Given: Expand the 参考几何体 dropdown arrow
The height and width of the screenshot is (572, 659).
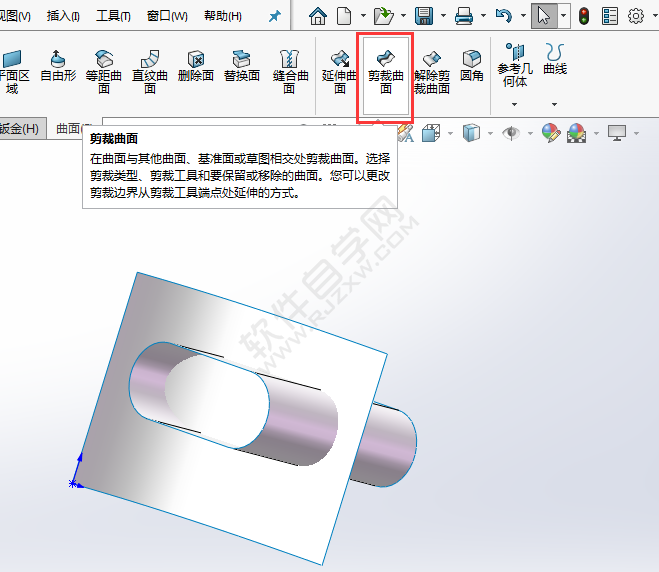Looking at the screenshot, I should 514,104.
